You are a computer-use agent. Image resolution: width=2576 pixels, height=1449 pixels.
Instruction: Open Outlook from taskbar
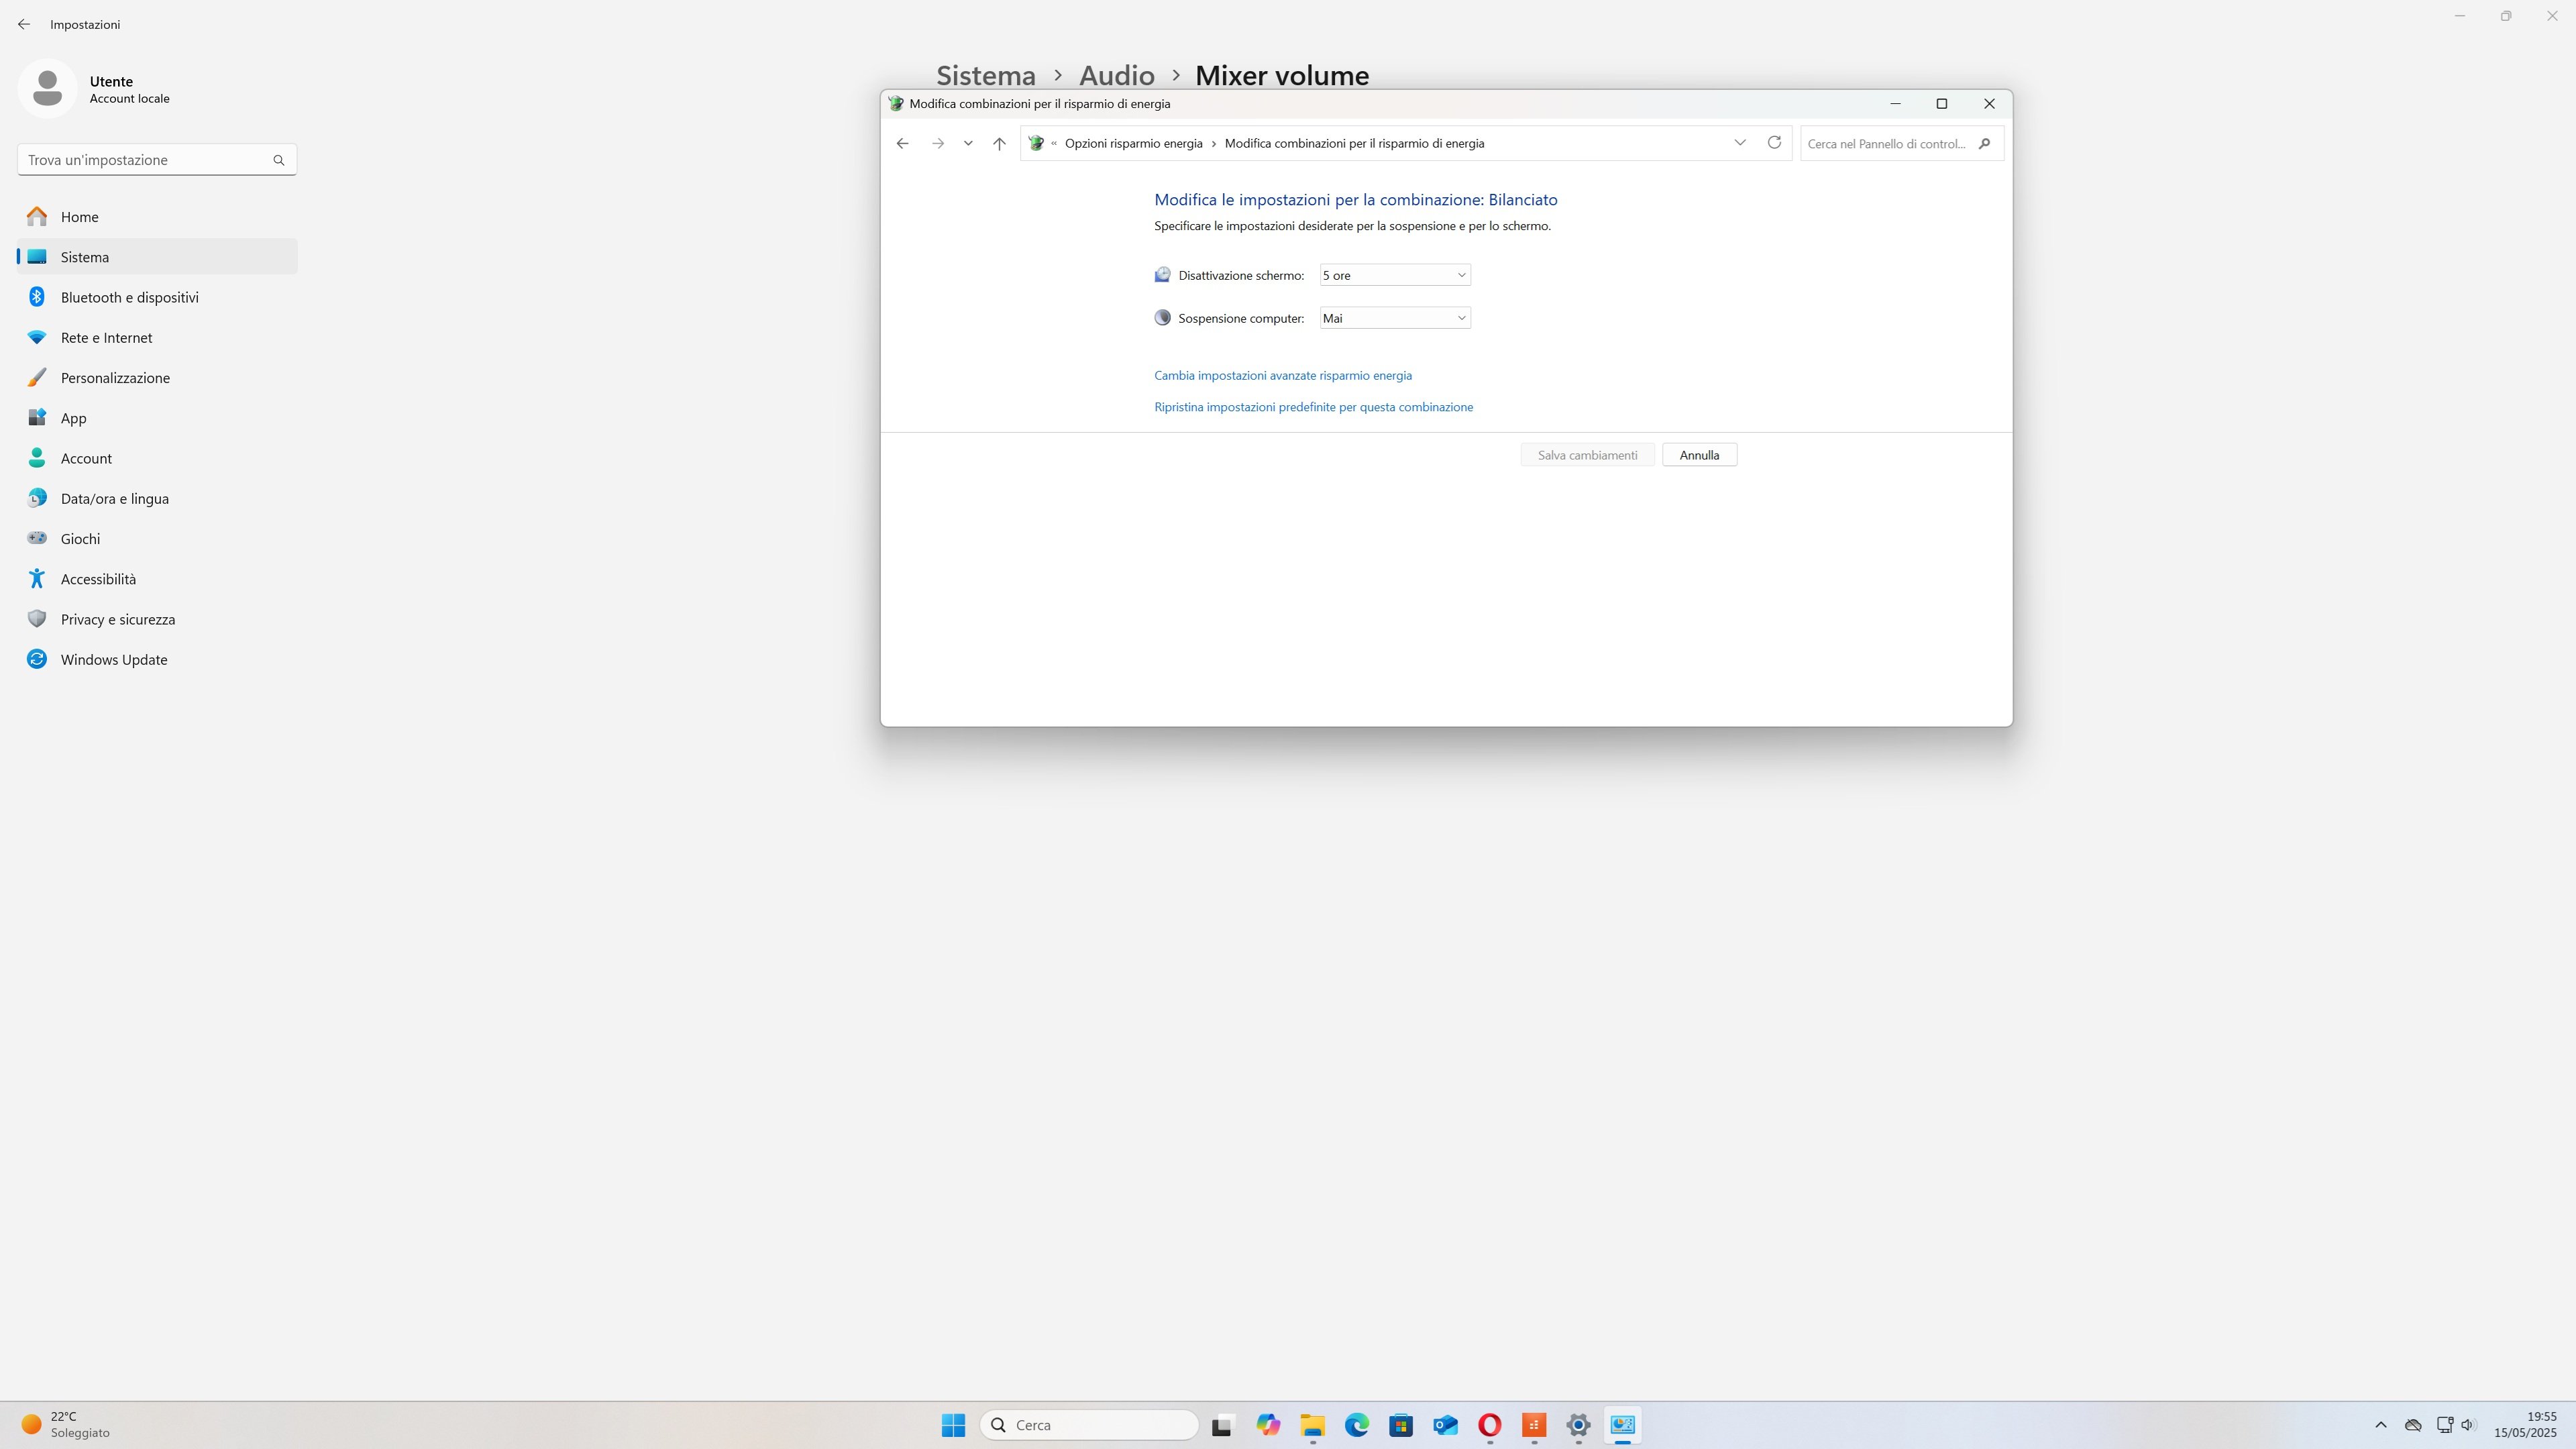tap(1445, 1425)
